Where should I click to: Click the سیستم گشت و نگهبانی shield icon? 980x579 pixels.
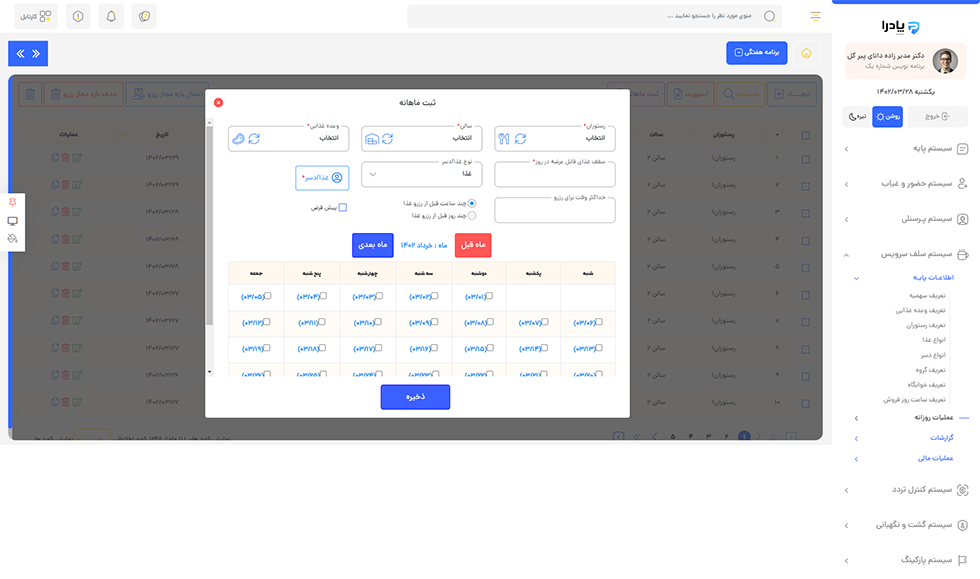point(962,525)
